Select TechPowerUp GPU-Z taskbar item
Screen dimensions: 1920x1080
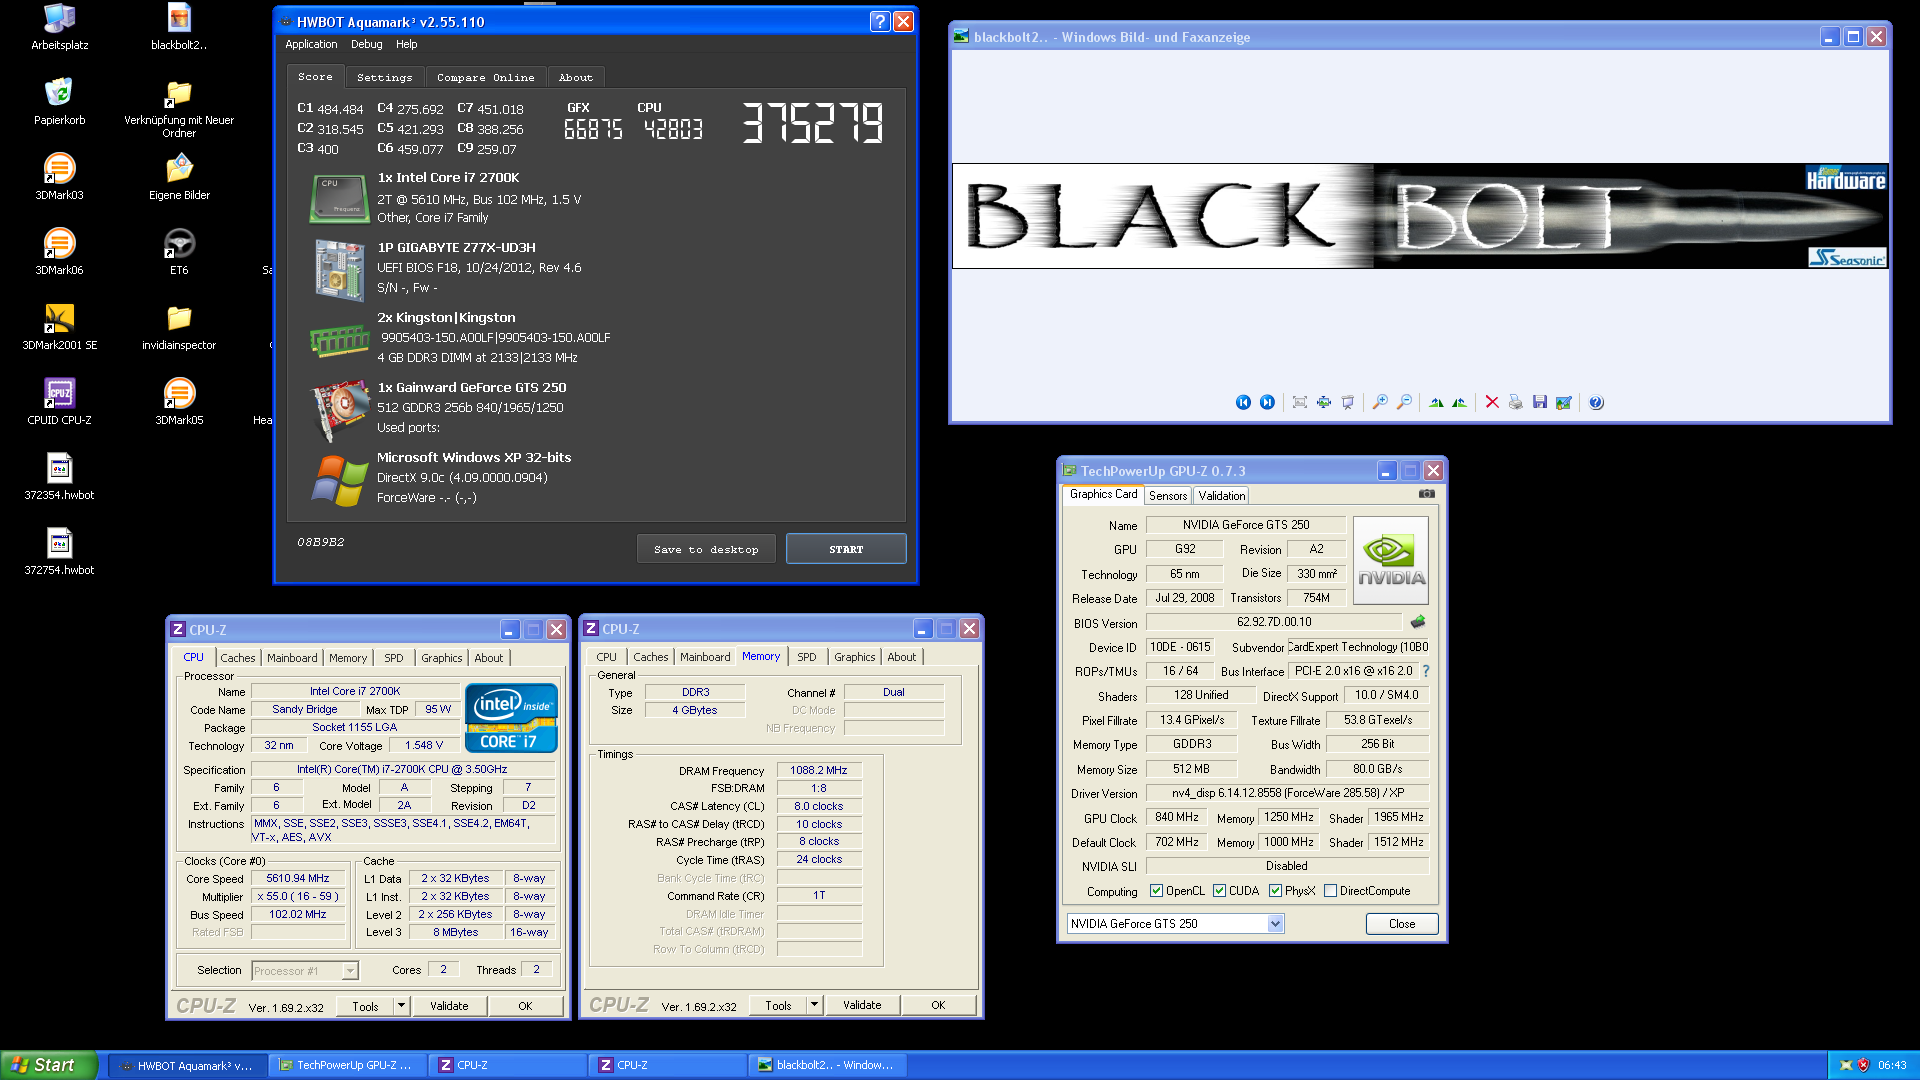point(346,1065)
